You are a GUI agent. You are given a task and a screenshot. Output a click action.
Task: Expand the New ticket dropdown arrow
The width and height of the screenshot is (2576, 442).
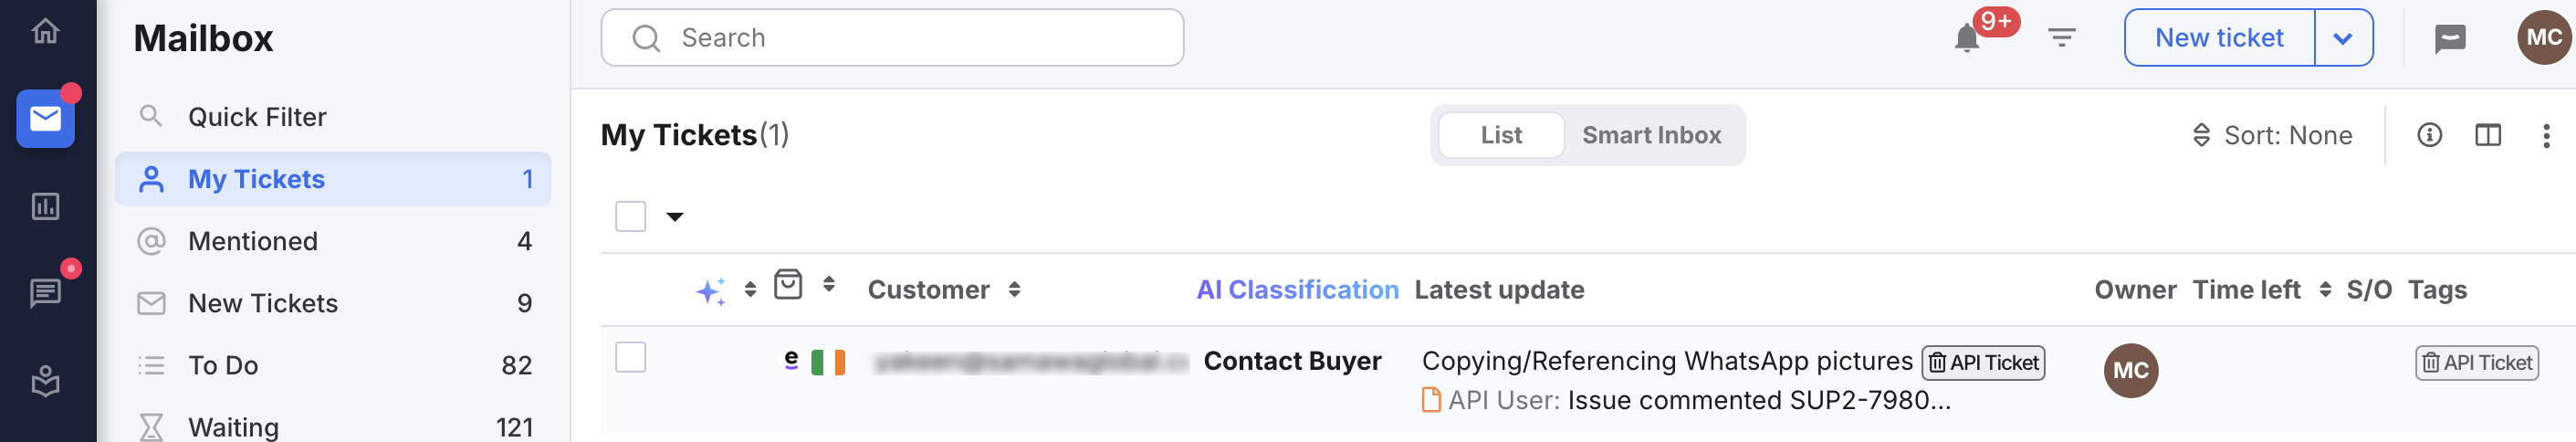coord(2343,38)
